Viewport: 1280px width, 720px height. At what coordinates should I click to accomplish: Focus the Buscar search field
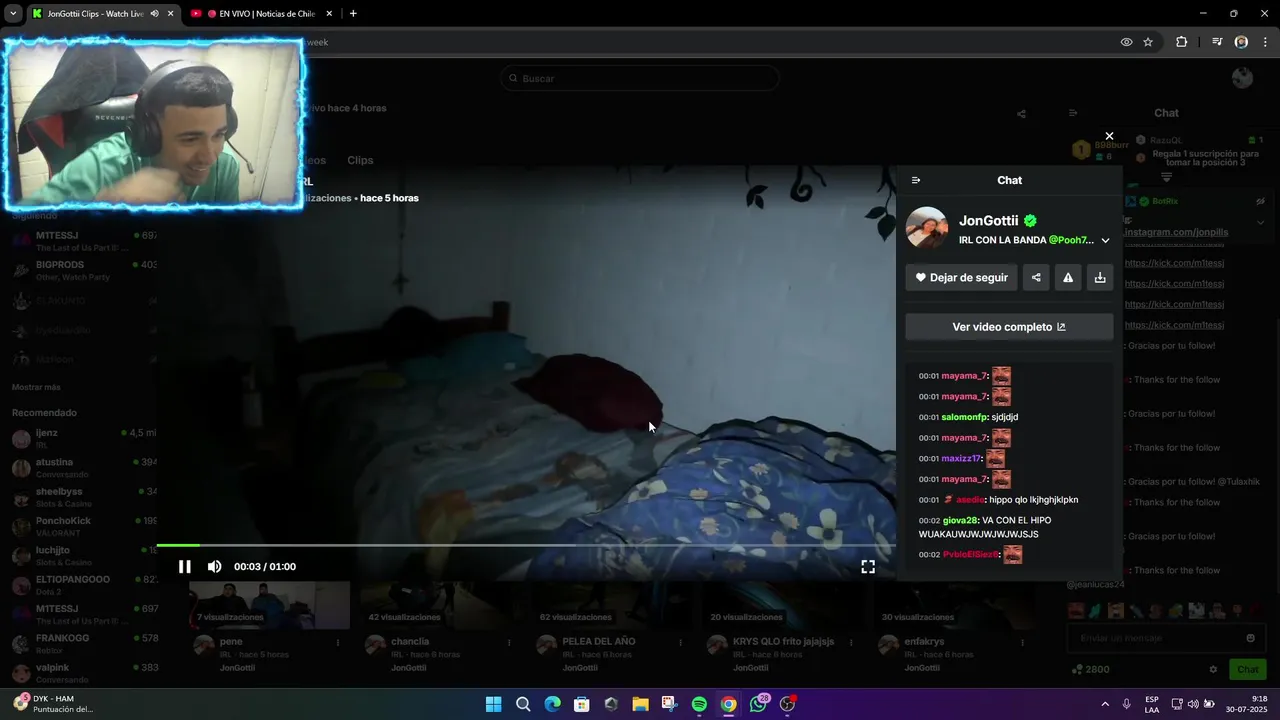point(640,78)
